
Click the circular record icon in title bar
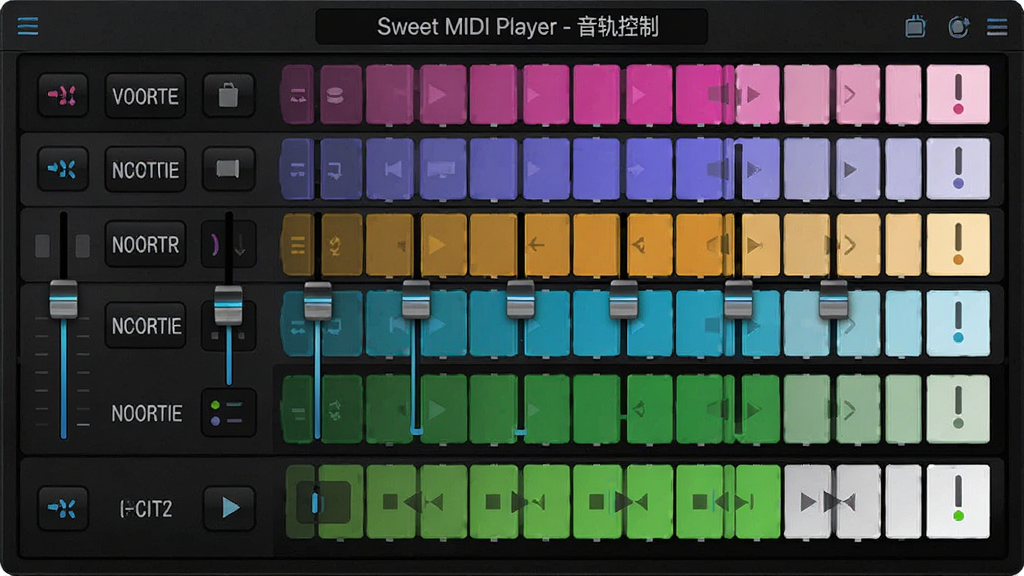click(x=958, y=27)
